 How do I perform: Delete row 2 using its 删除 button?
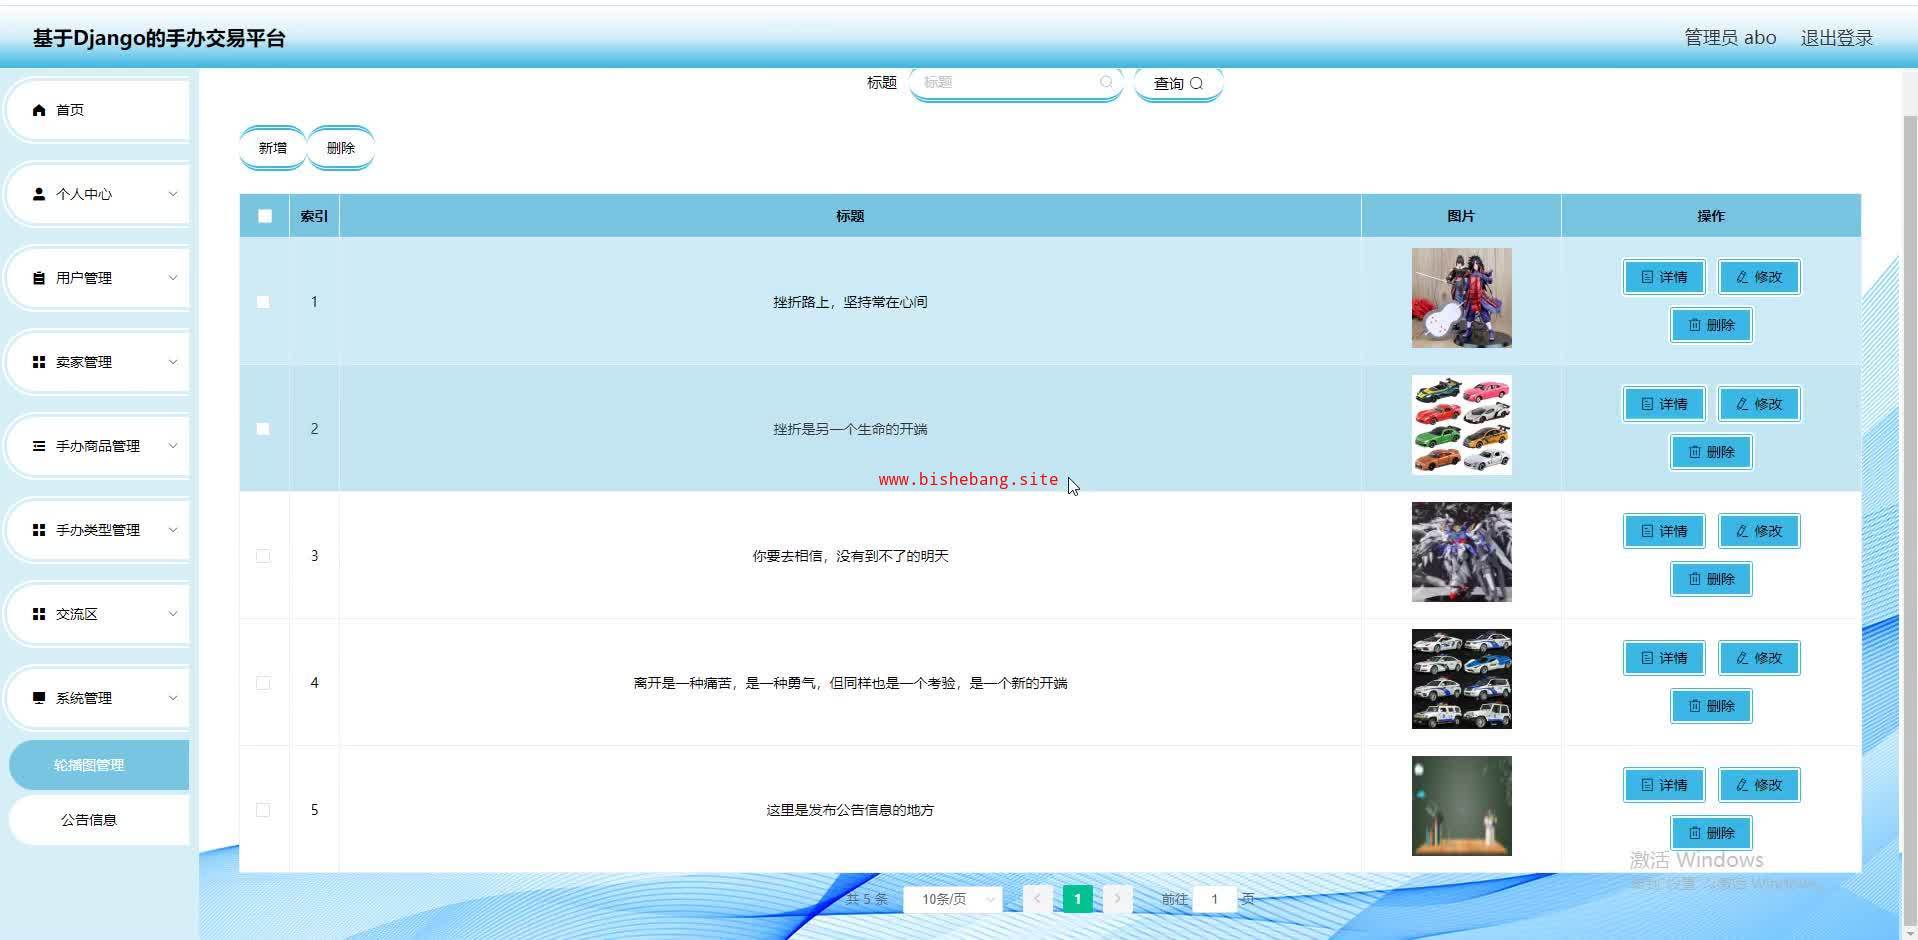pyautogui.click(x=1711, y=452)
